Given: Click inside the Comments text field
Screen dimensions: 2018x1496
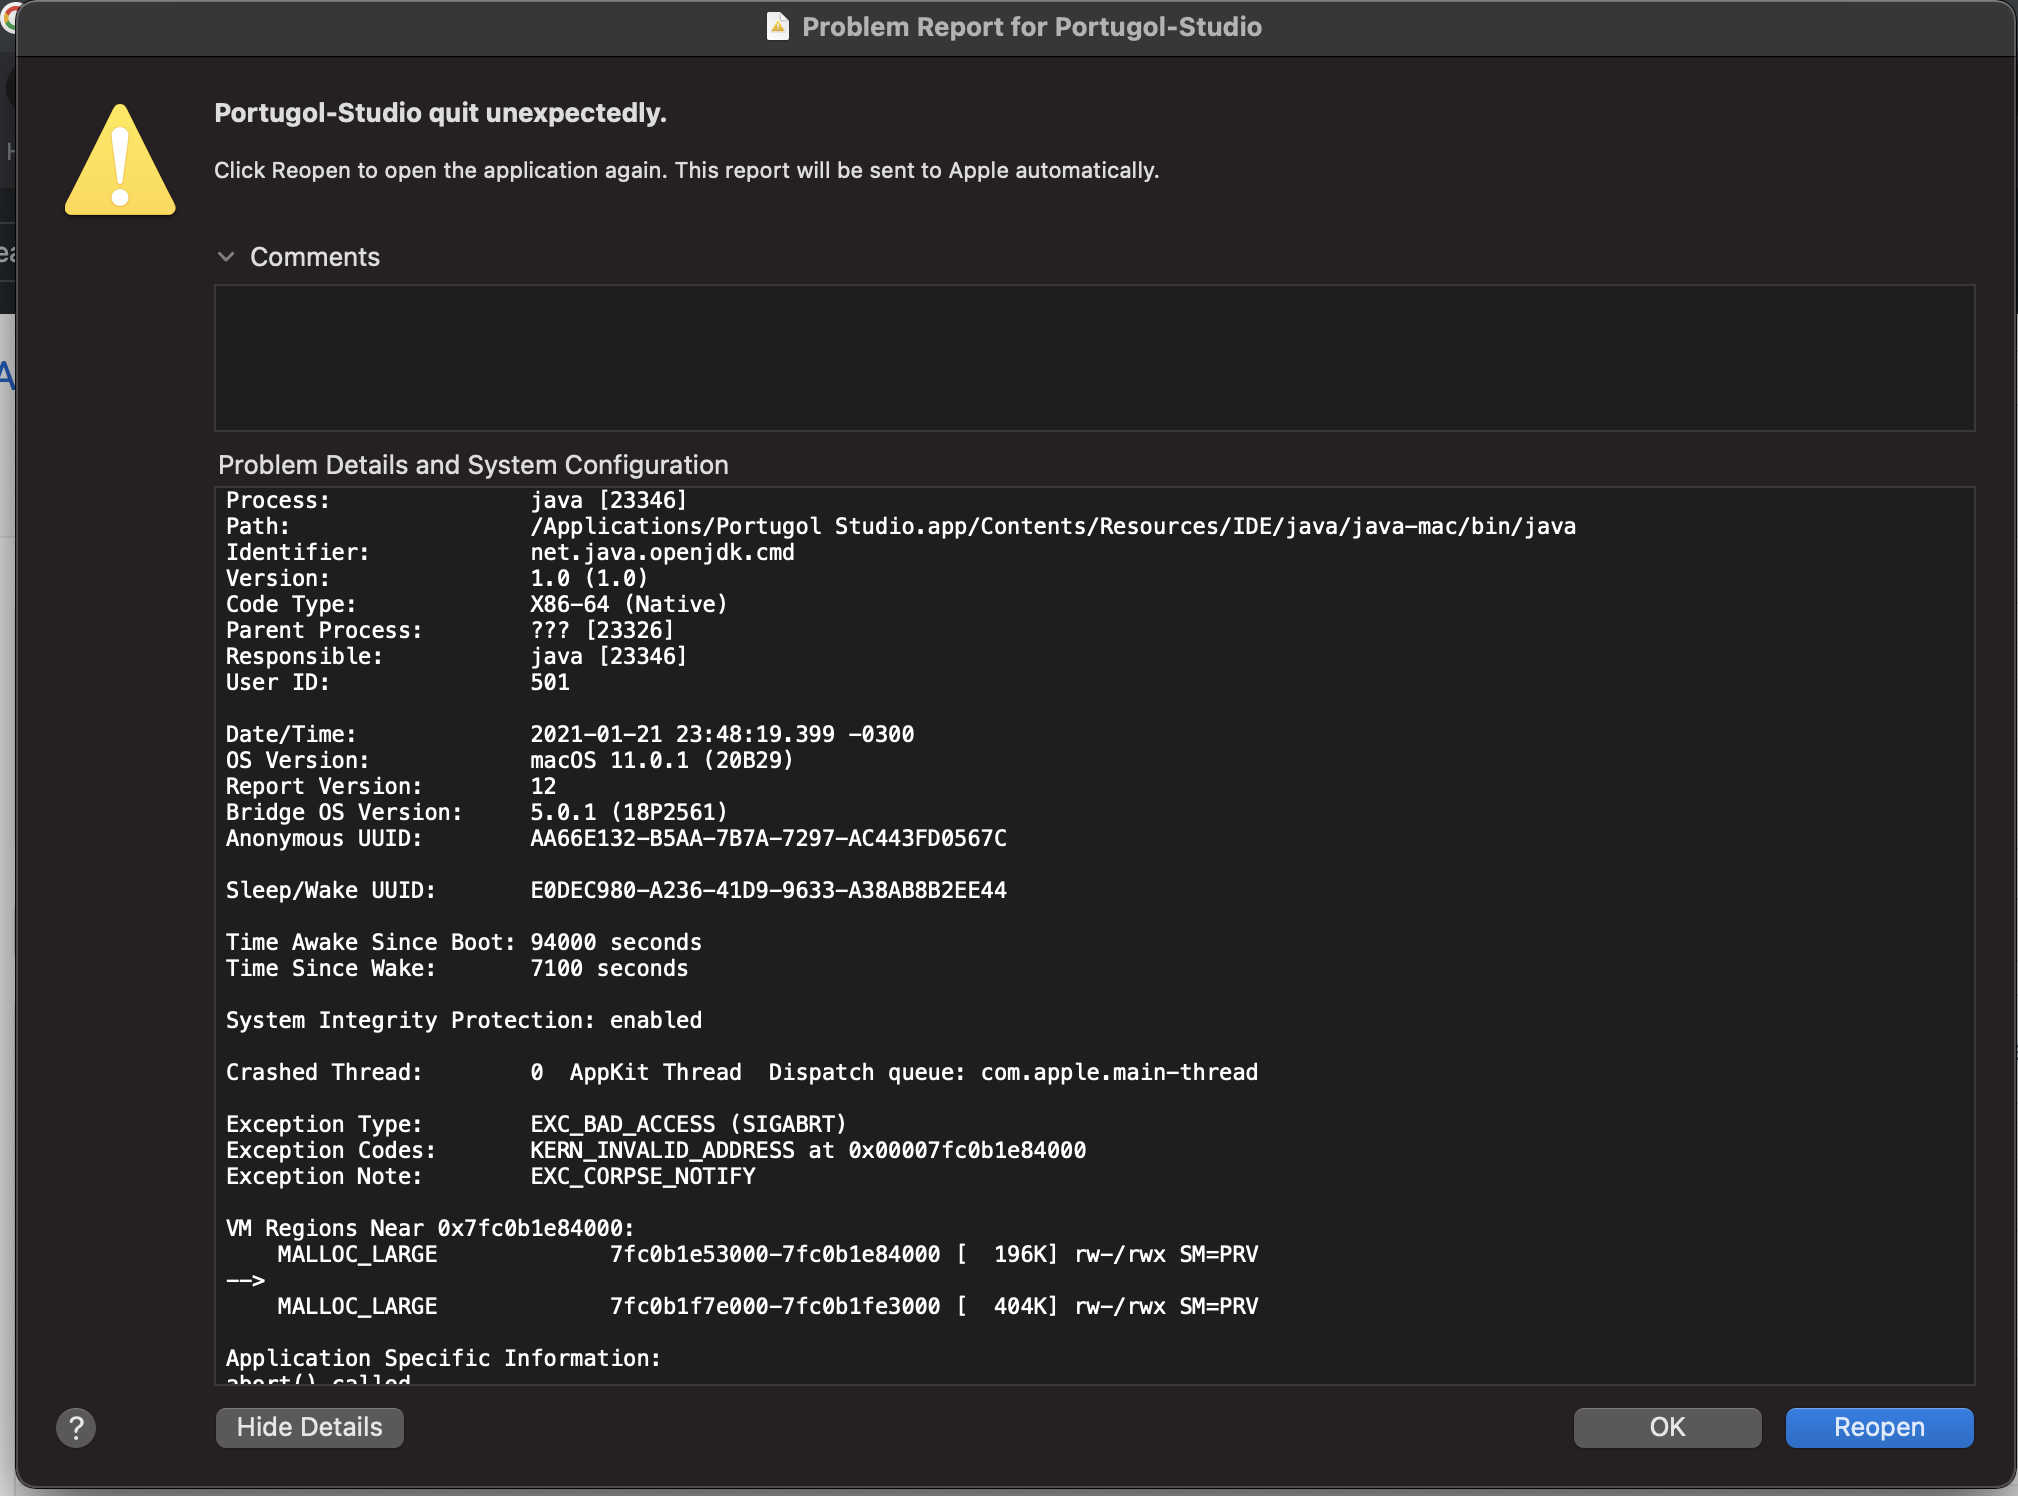Looking at the screenshot, I should click(x=1094, y=358).
